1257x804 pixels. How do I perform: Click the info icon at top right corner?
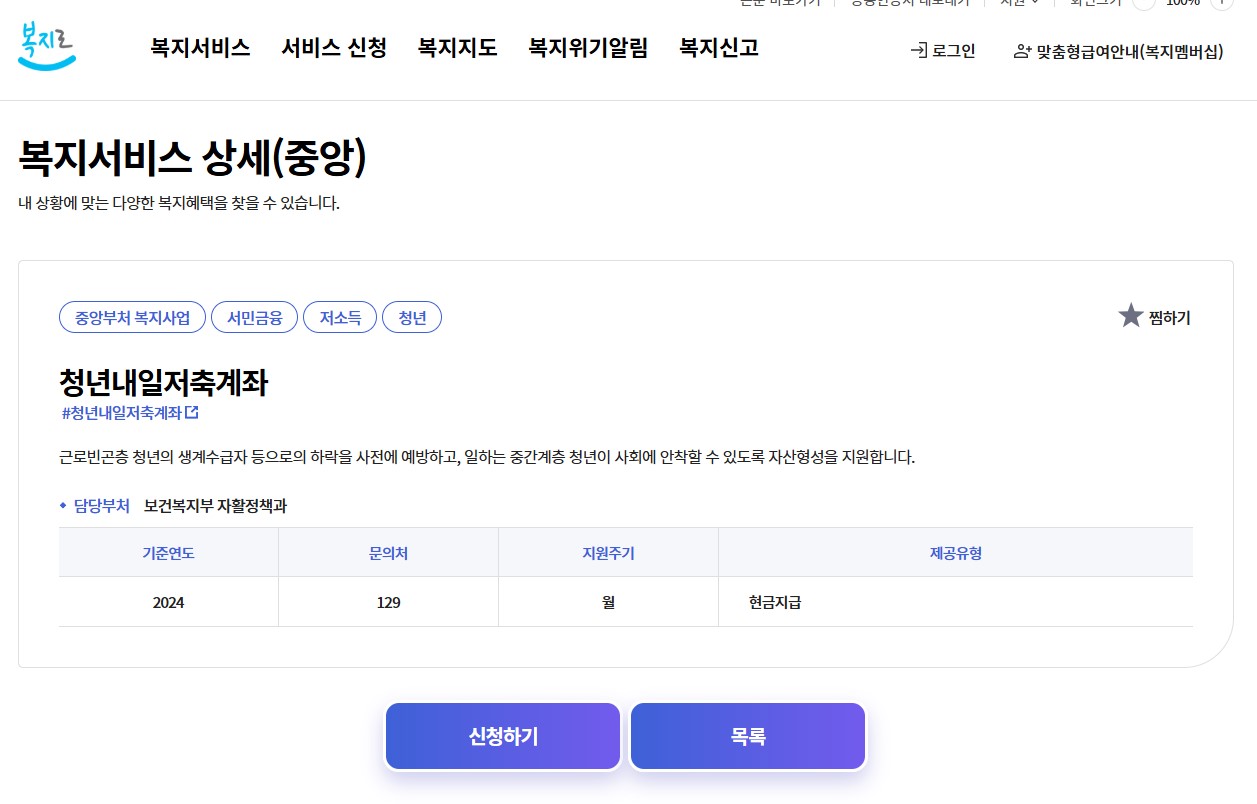pyautogui.click(x=1222, y=4)
